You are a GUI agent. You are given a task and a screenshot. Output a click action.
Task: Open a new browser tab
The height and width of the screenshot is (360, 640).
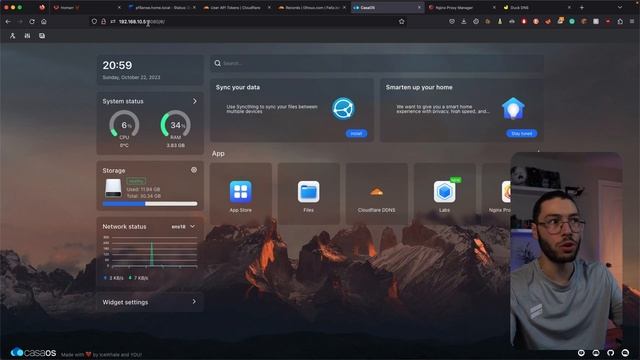(582, 7)
